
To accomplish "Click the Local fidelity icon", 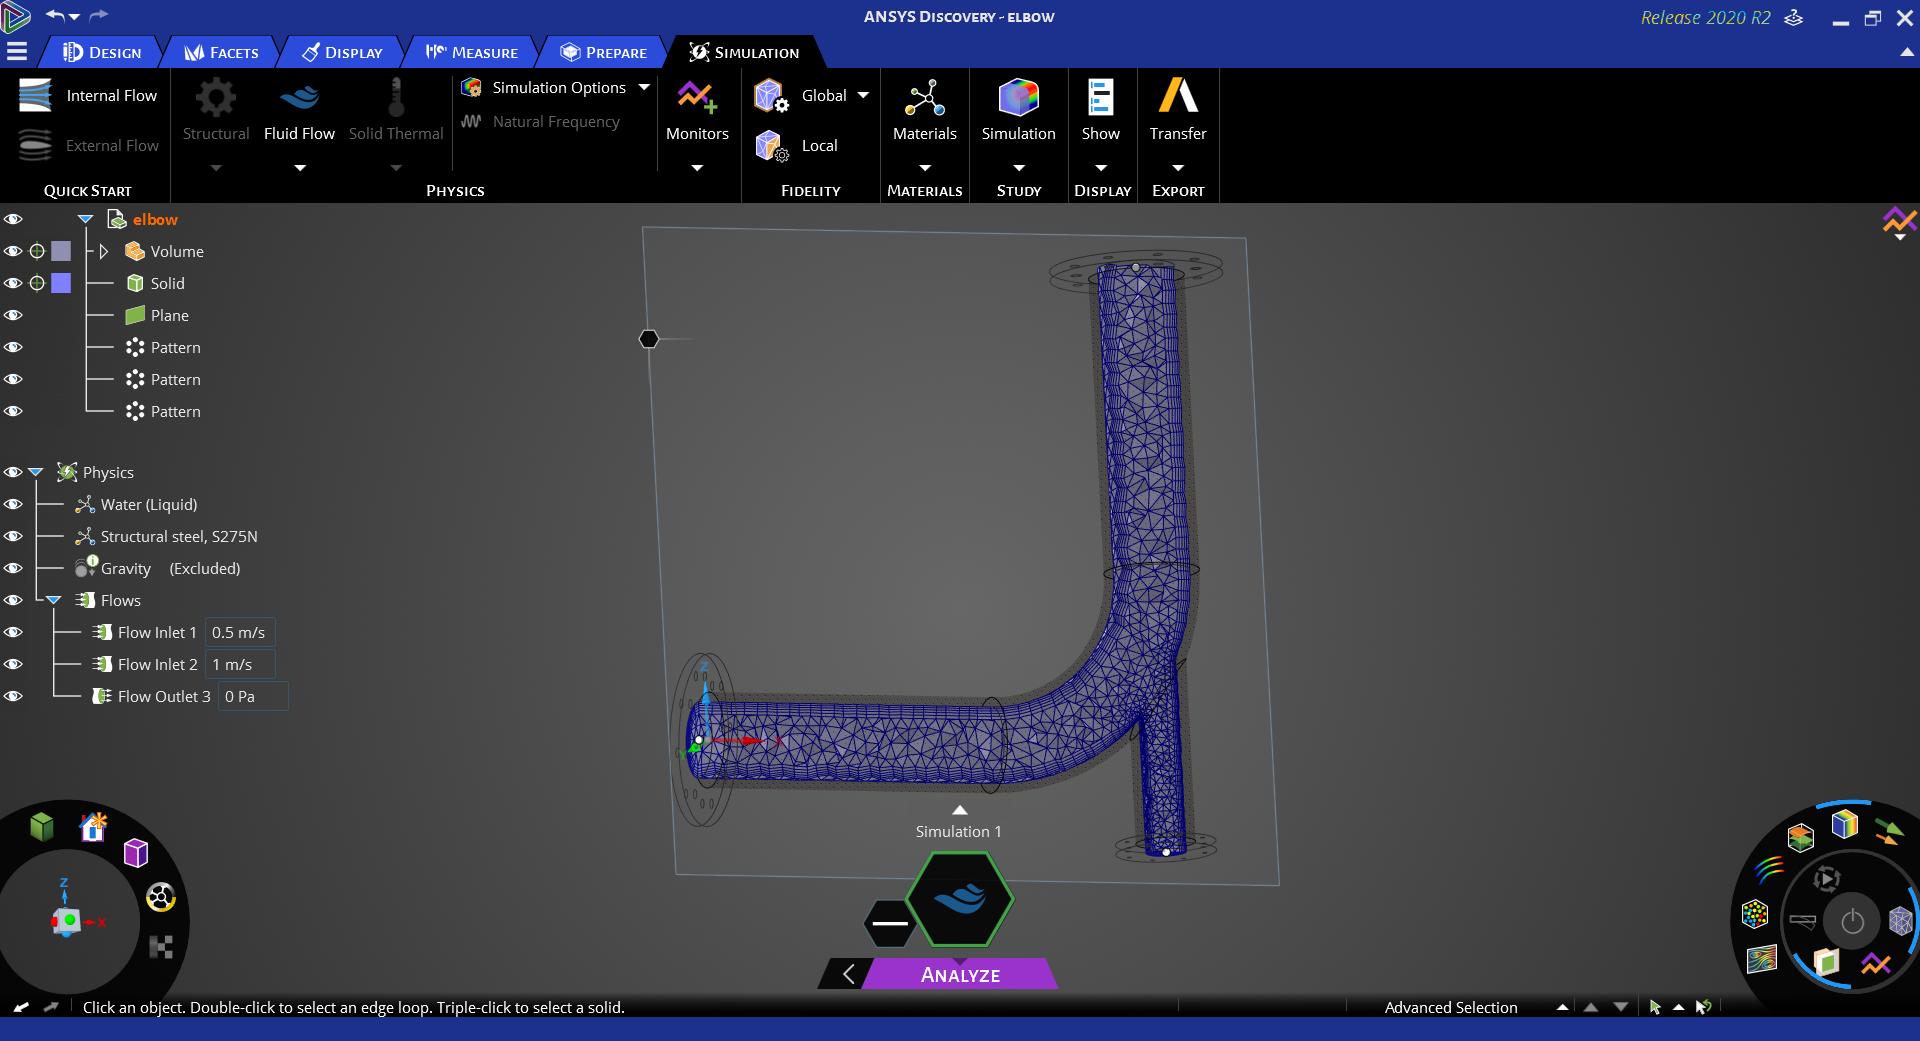I will click(771, 146).
